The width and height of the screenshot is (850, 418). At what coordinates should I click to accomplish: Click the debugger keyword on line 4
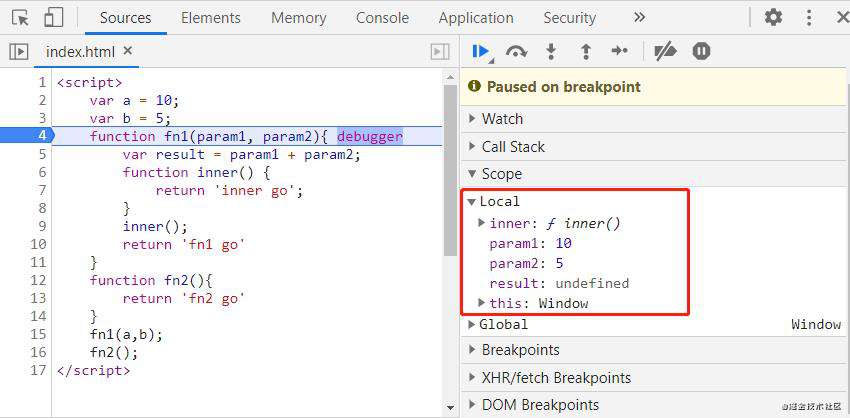pos(370,136)
